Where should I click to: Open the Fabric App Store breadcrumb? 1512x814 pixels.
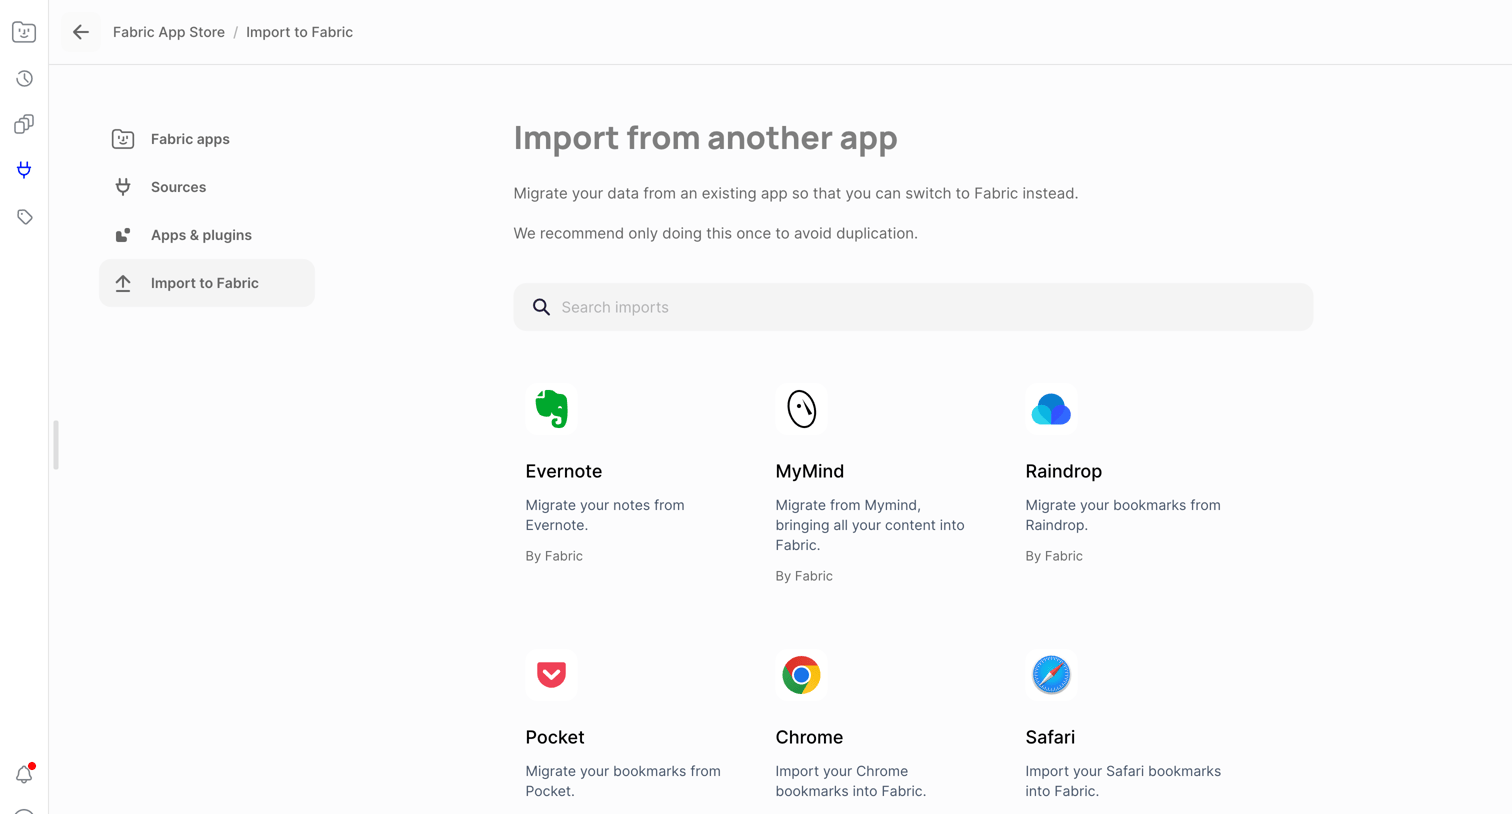[x=169, y=32]
